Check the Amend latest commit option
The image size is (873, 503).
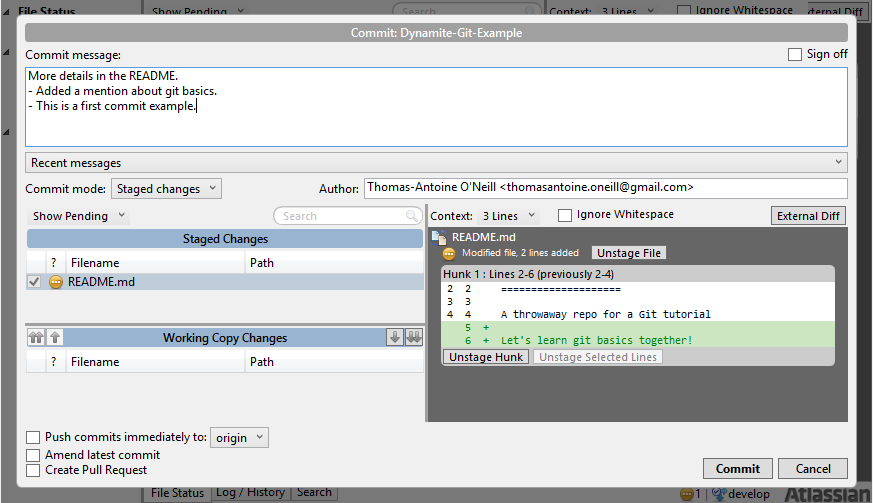[x=33, y=455]
